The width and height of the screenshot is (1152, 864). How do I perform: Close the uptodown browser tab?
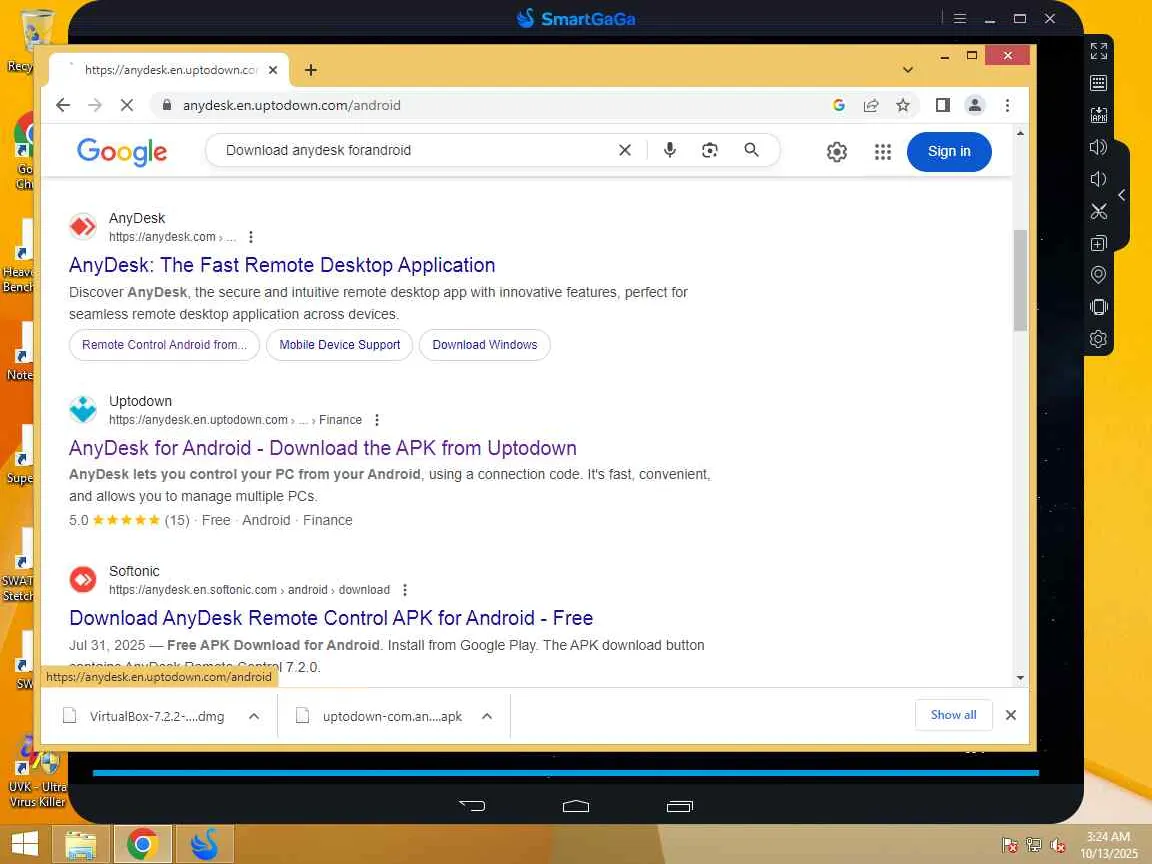point(273,70)
